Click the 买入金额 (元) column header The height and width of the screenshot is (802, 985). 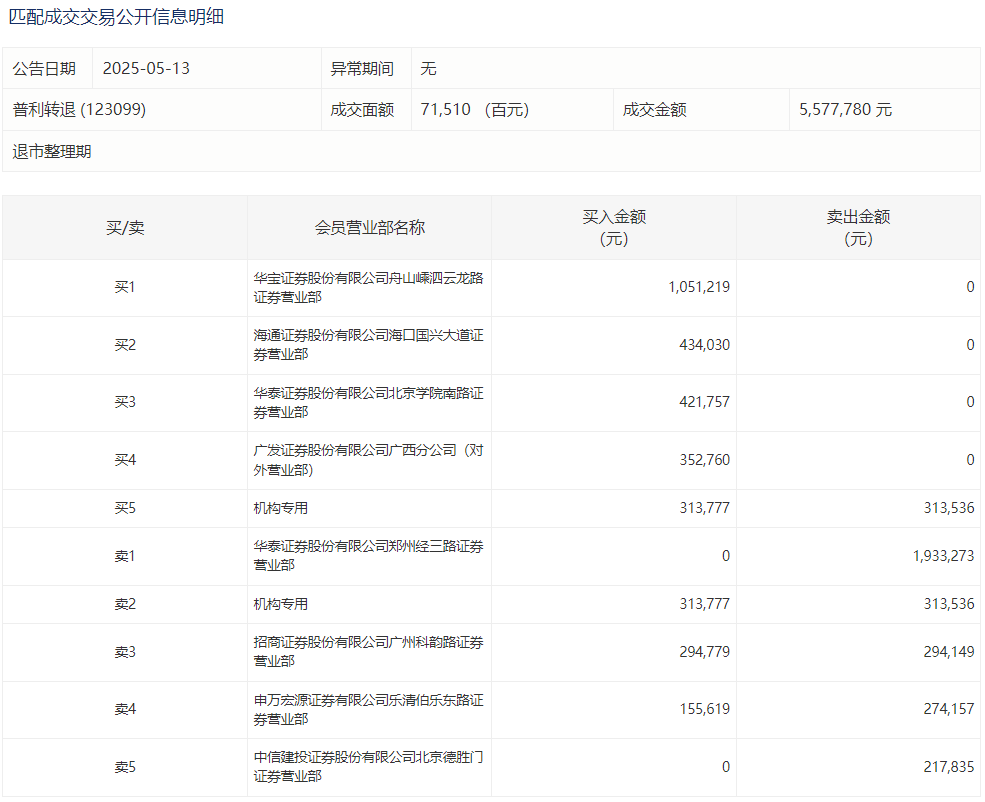pos(614,228)
